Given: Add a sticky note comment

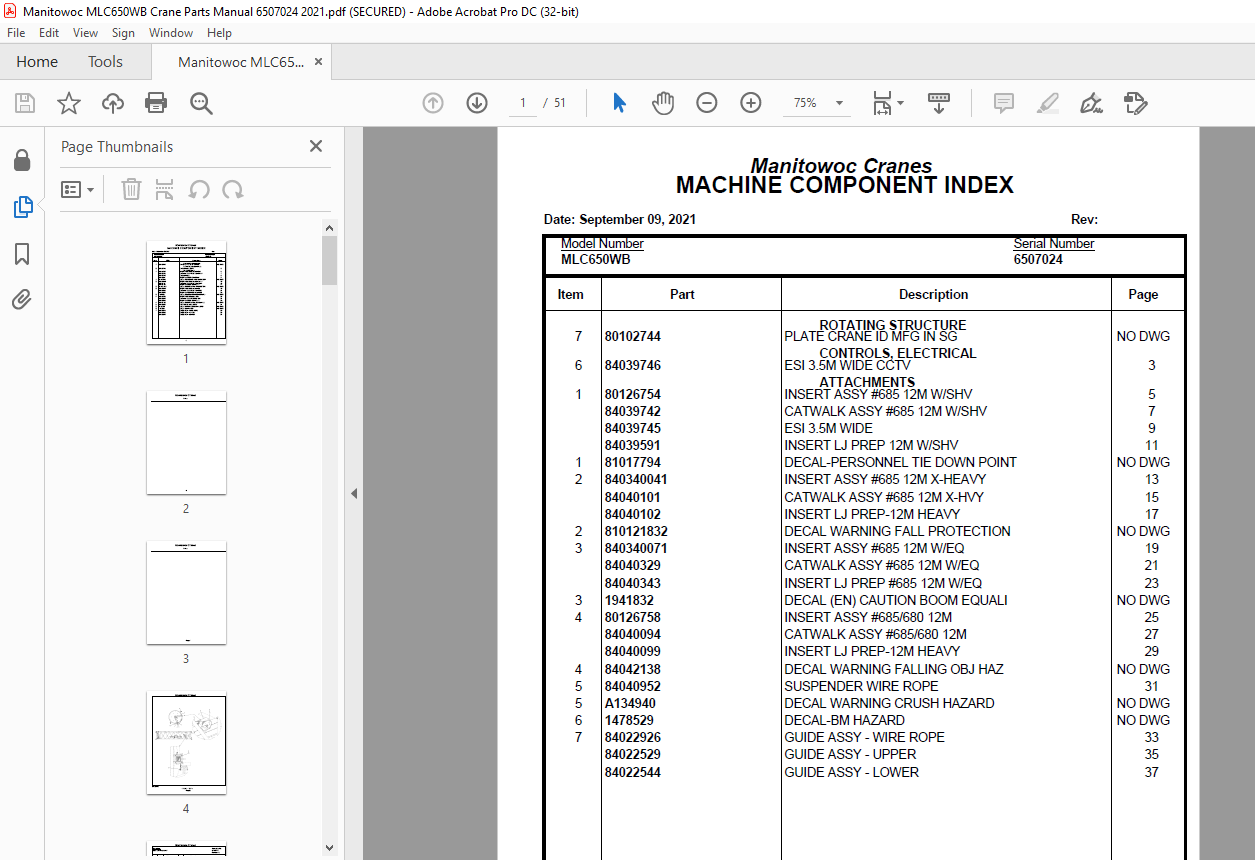Looking at the screenshot, I should [1003, 103].
